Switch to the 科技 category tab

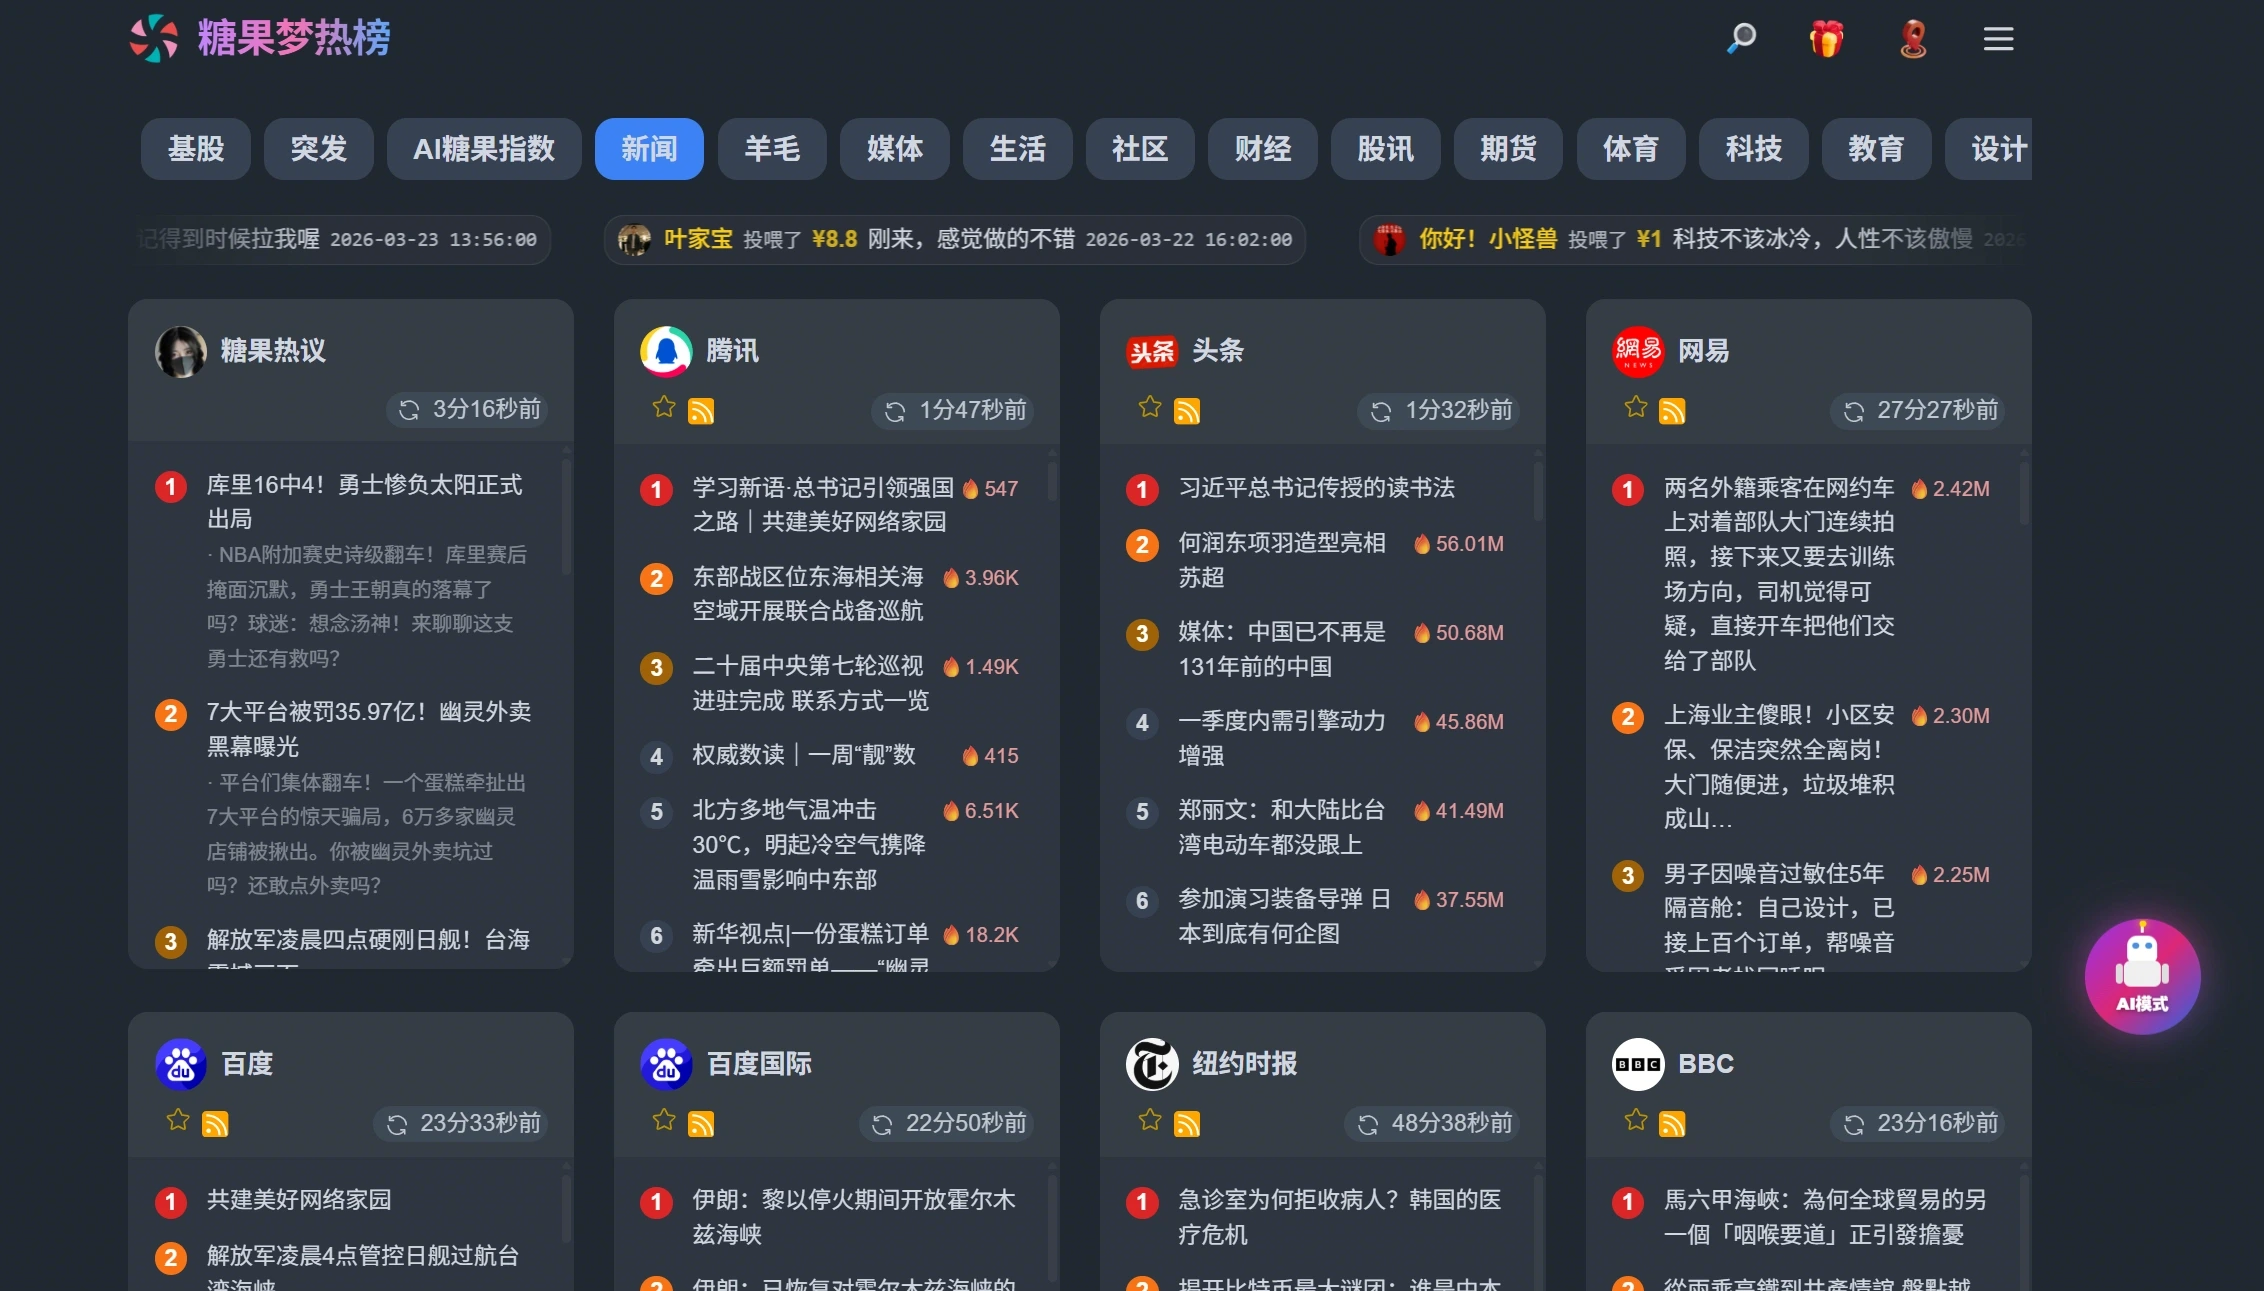coord(1753,149)
